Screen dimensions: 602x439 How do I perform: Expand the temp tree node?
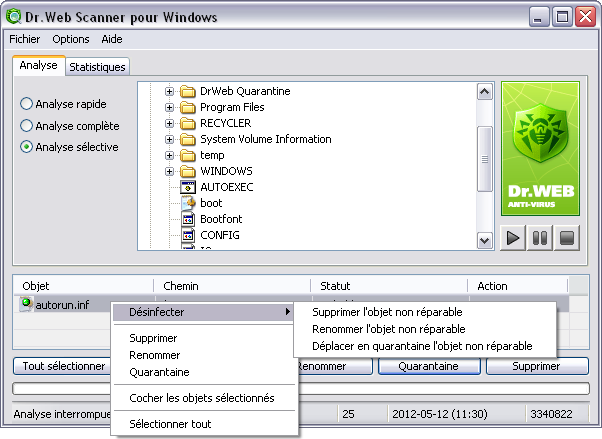tap(169, 156)
